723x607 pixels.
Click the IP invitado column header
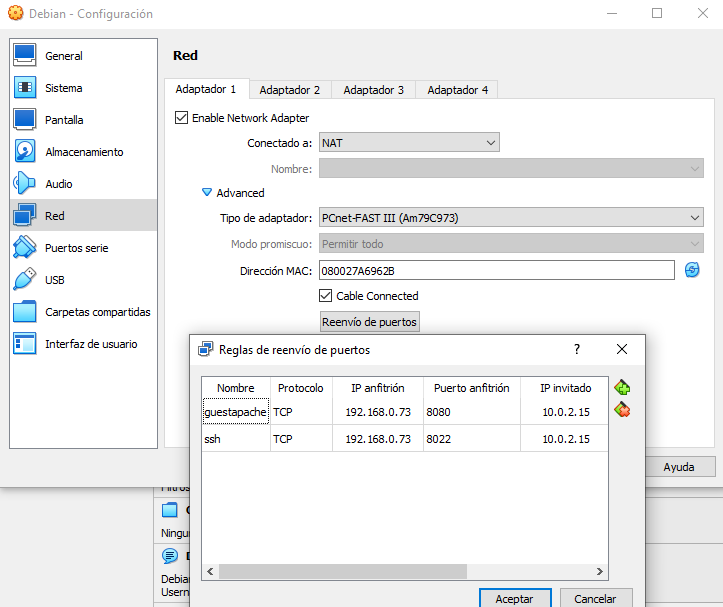click(565, 388)
